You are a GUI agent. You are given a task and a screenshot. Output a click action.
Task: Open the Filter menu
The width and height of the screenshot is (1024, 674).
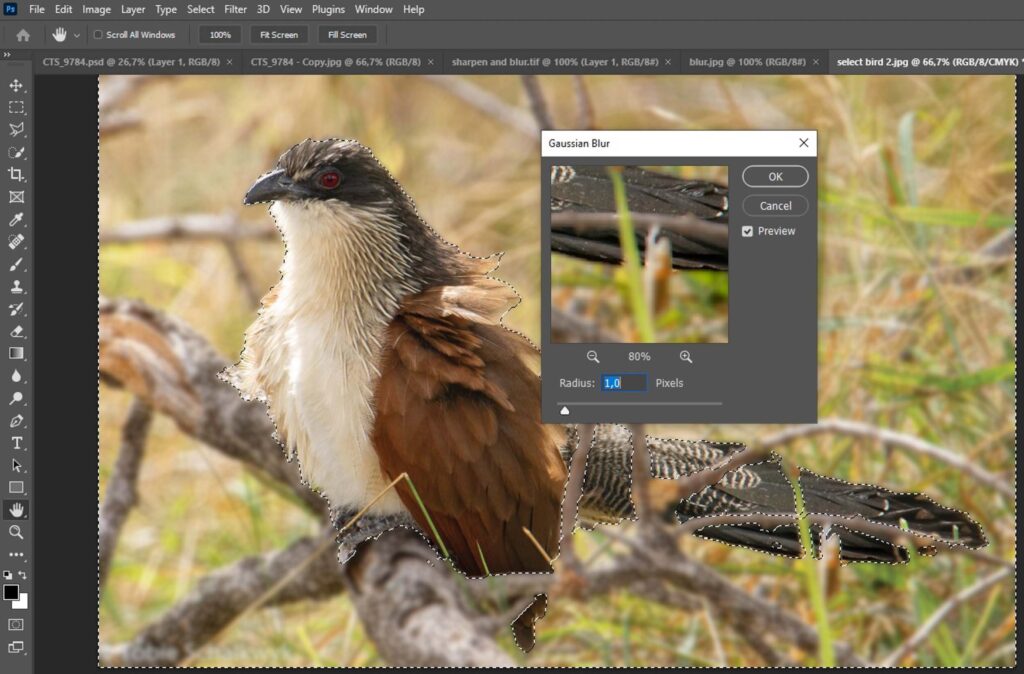pos(235,9)
